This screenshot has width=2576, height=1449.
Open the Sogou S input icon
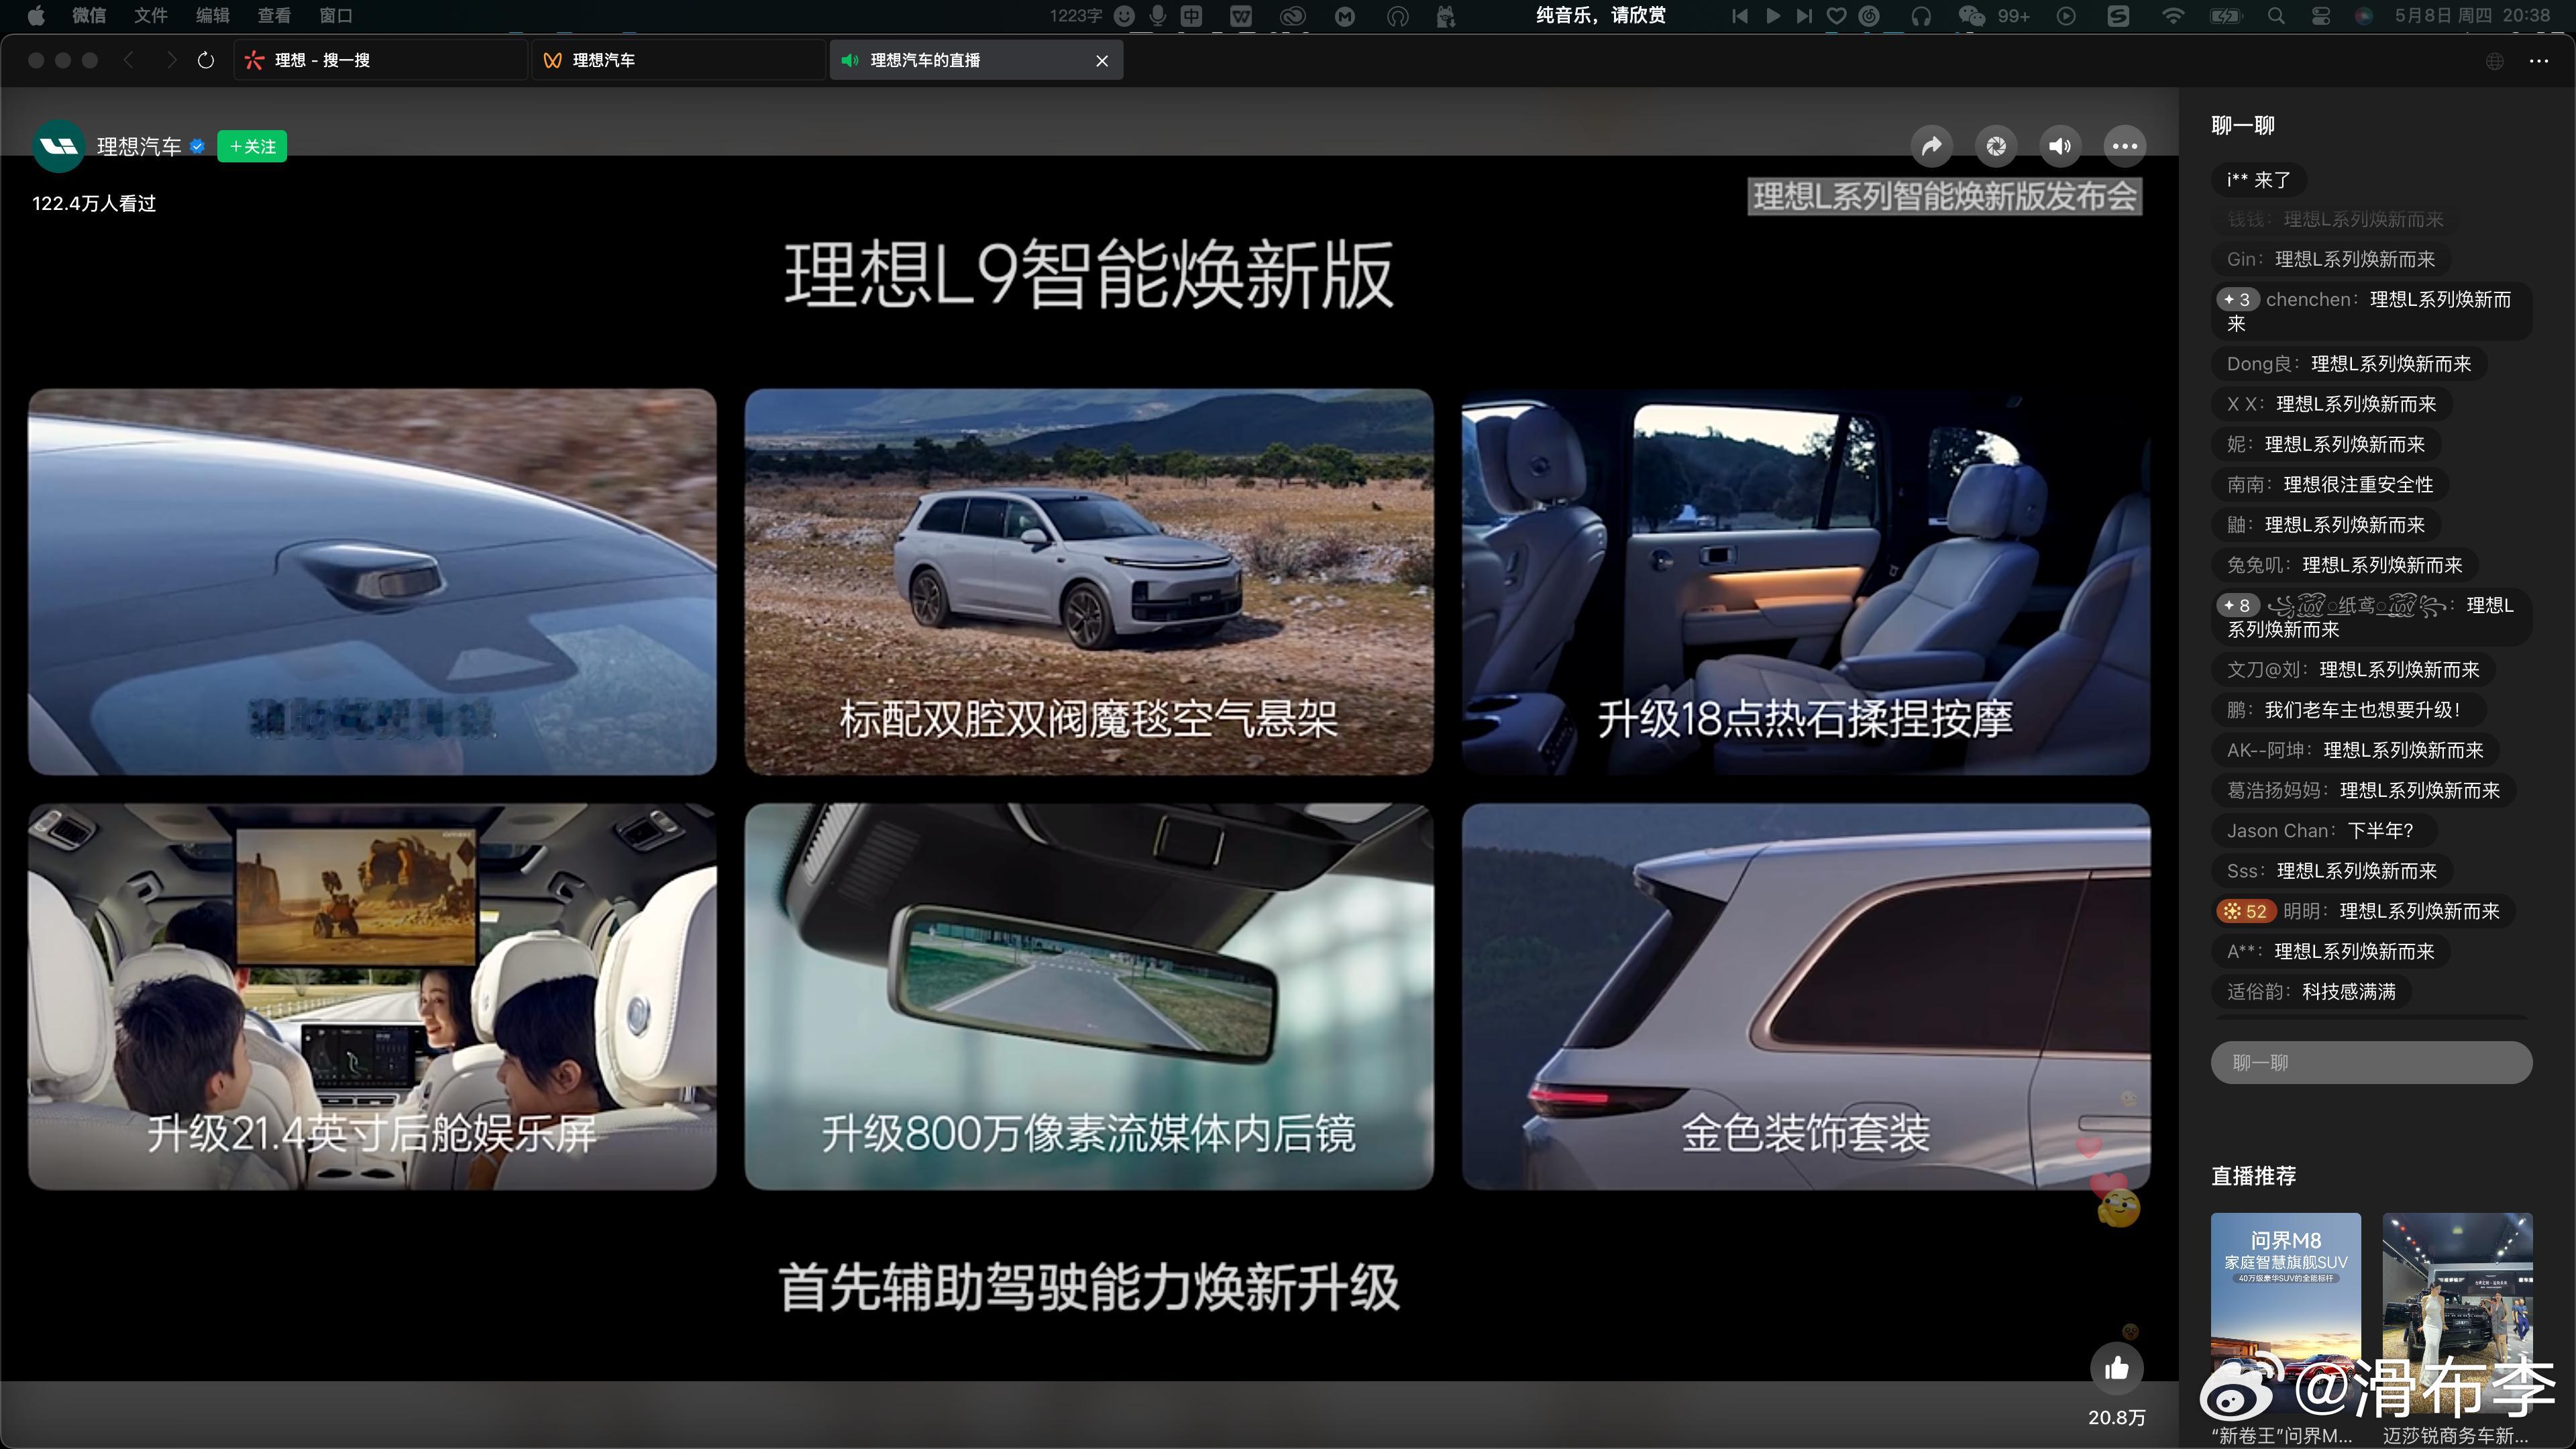pos(2118,15)
